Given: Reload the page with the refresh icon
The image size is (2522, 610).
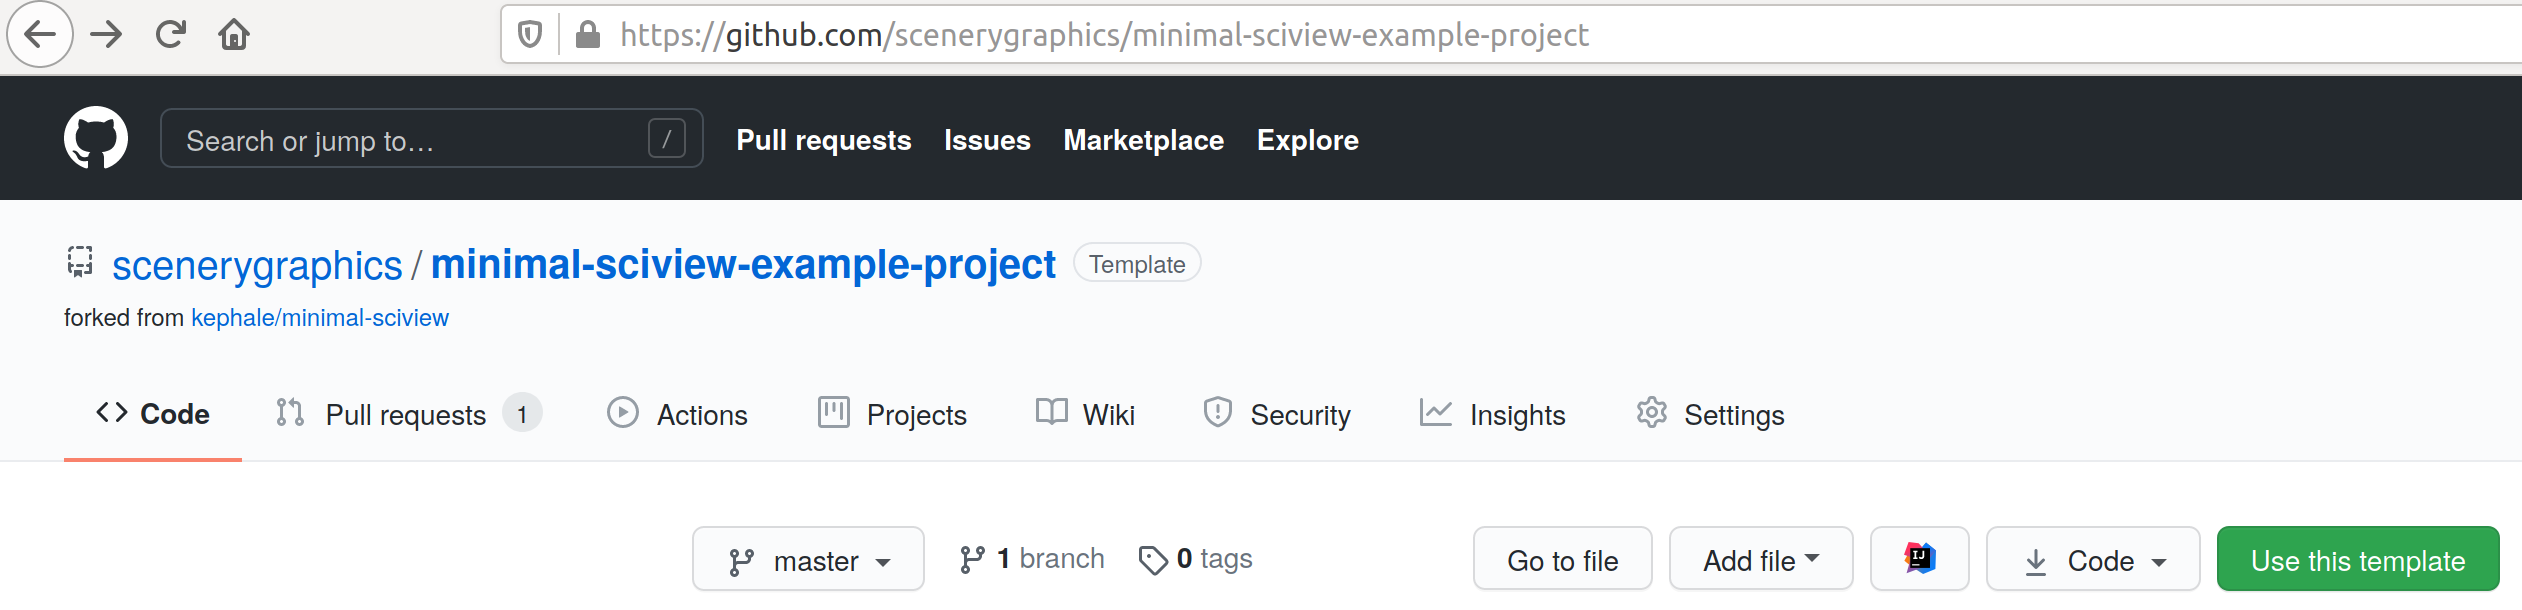Looking at the screenshot, I should point(171,35).
